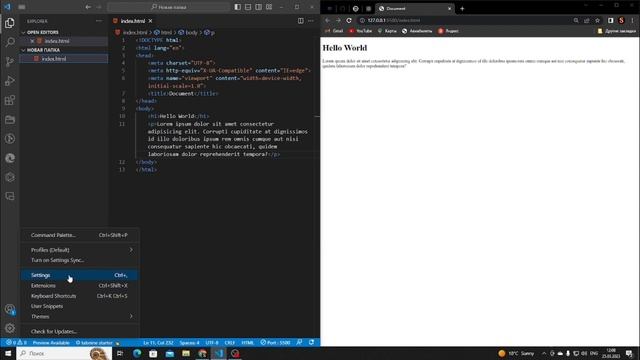Expand the Profiles (Default) submenu
Viewport: 640px width, 360px height.
click(x=80, y=250)
